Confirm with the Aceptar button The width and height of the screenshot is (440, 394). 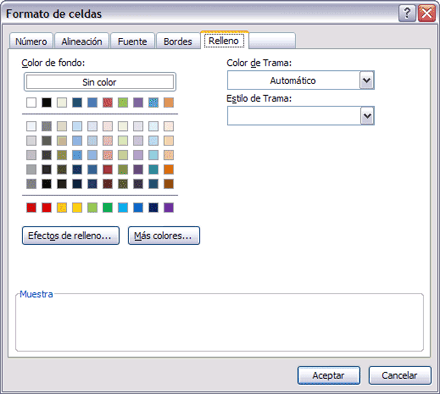coord(329,376)
